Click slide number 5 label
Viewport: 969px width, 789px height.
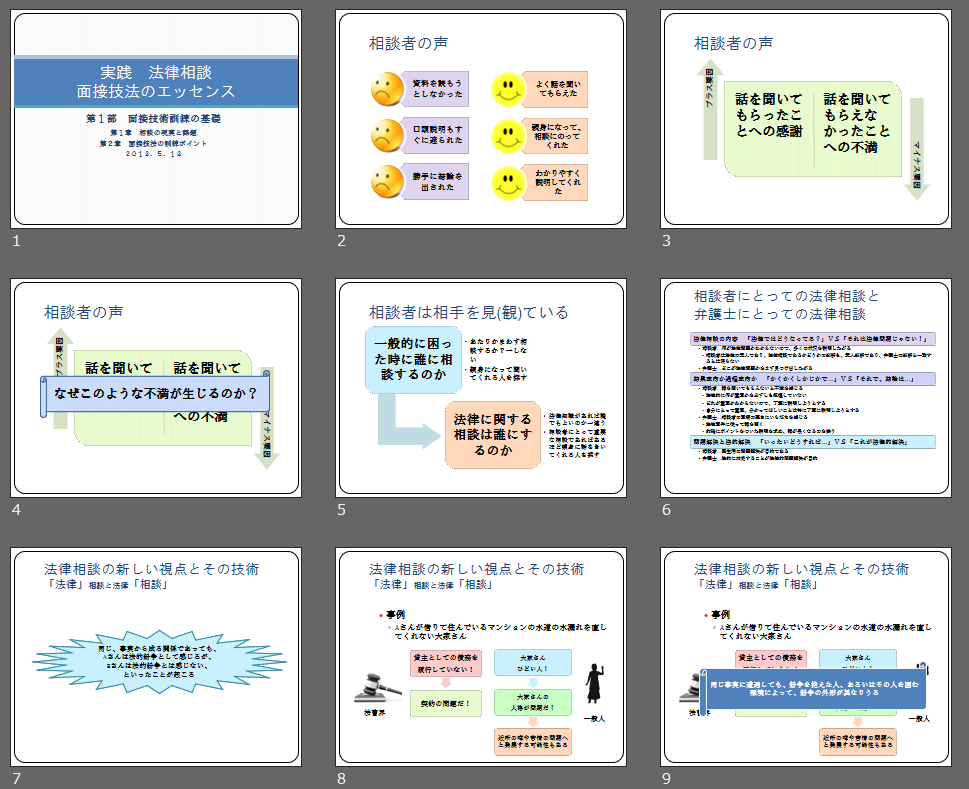tap(341, 510)
